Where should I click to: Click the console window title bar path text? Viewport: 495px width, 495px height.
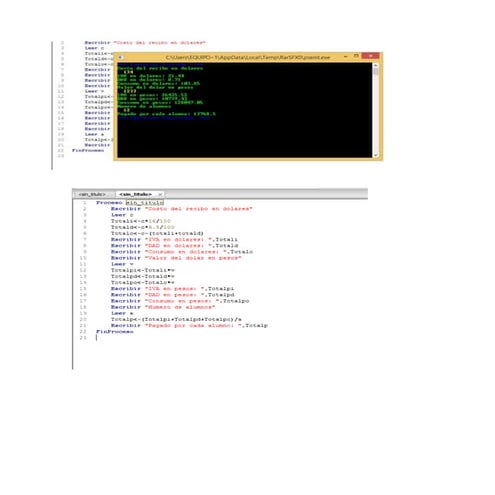pos(248,58)
